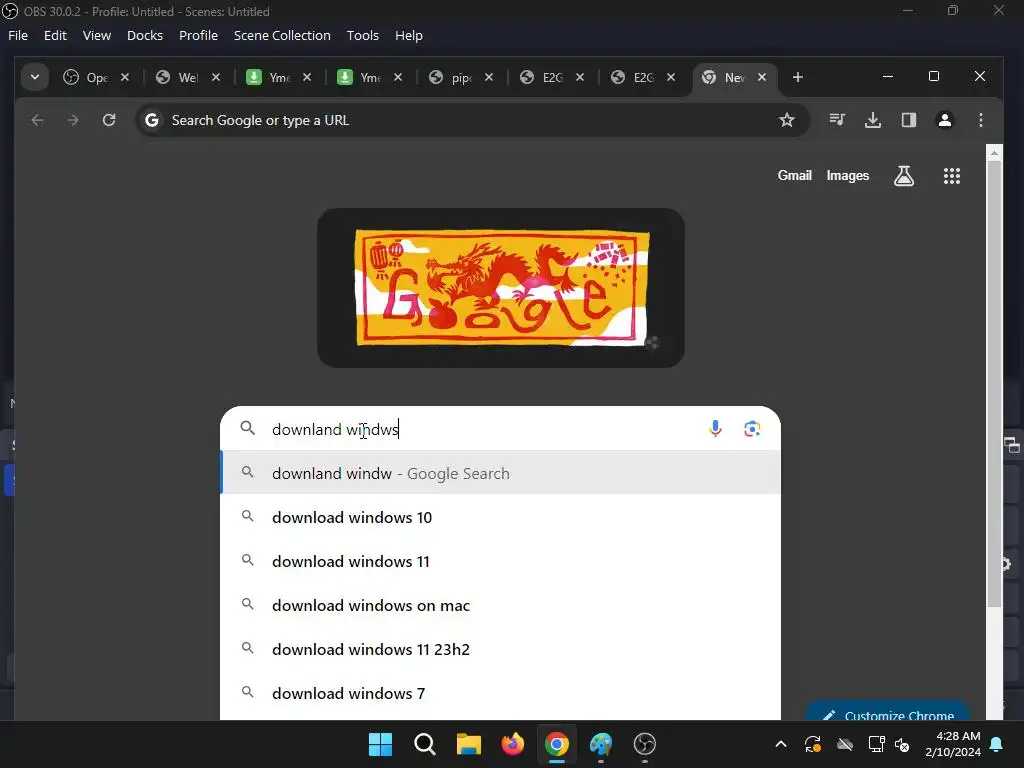Open Chrome media controls icon
Viewport: 1024px width, 768px height.
[x=837, y=120]
